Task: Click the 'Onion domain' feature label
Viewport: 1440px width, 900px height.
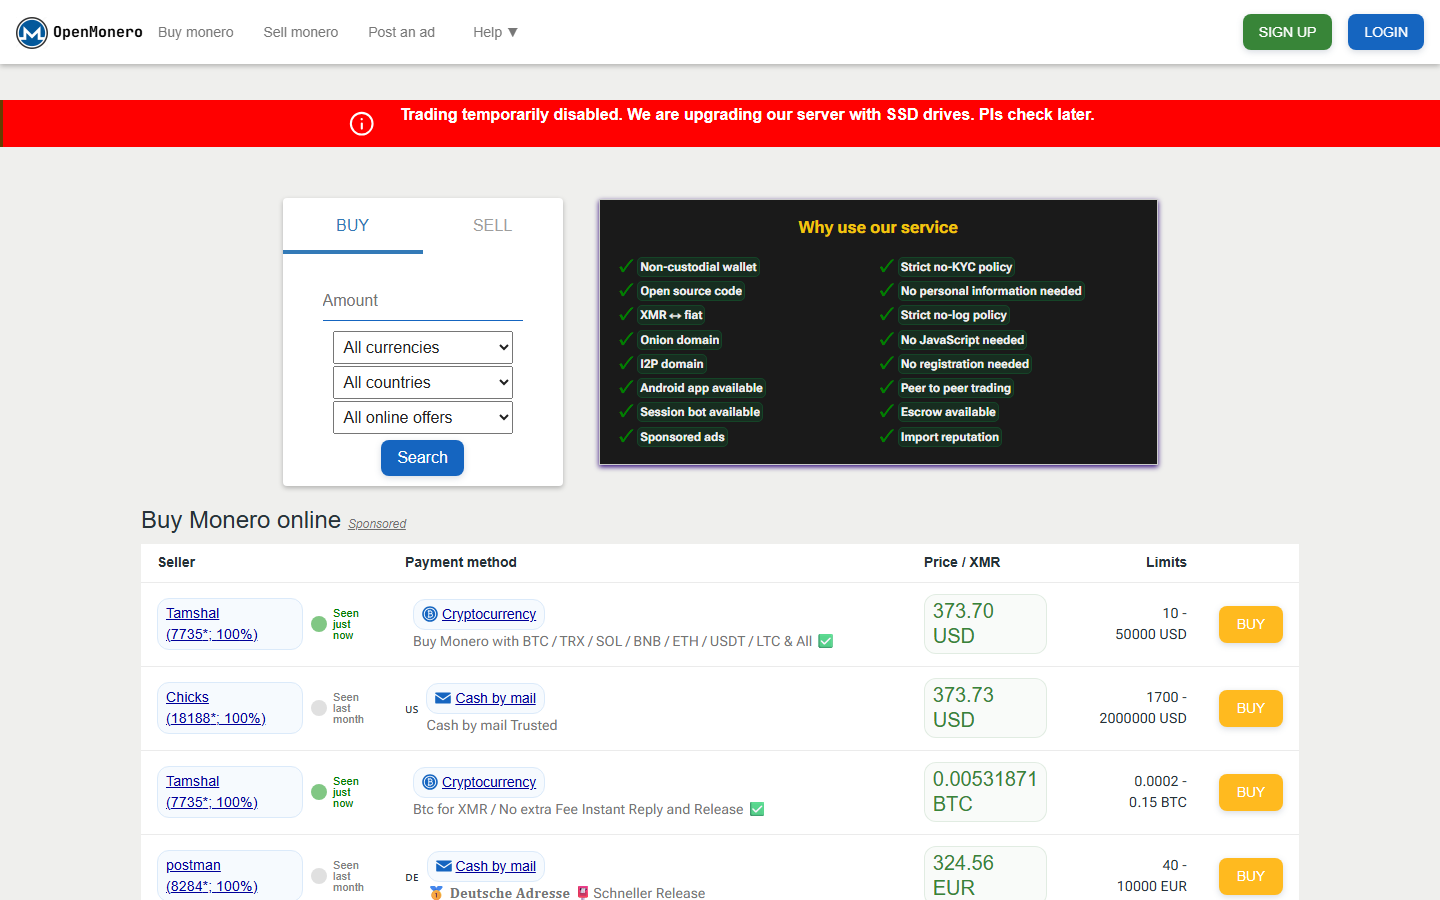Action: coord(680,340)
